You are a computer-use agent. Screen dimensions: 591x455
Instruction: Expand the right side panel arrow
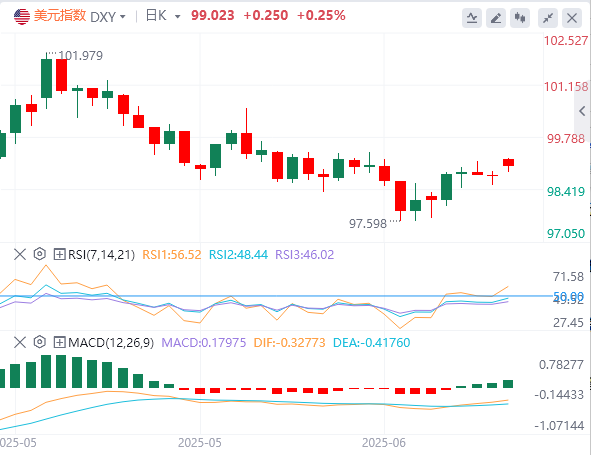[582, 111]
